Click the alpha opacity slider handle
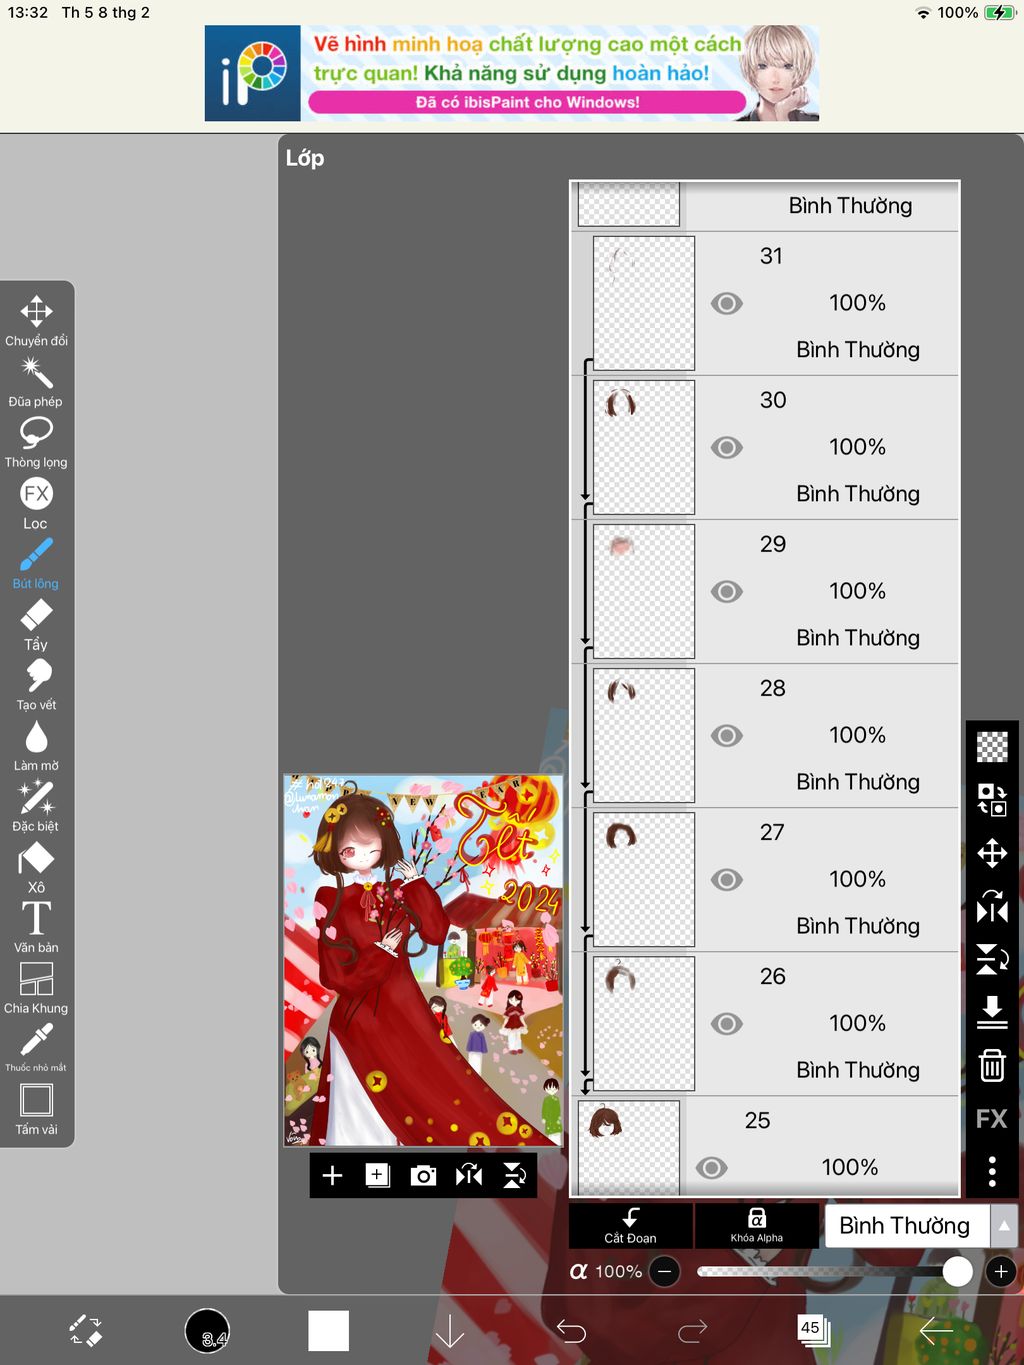 pos(957,1271)
